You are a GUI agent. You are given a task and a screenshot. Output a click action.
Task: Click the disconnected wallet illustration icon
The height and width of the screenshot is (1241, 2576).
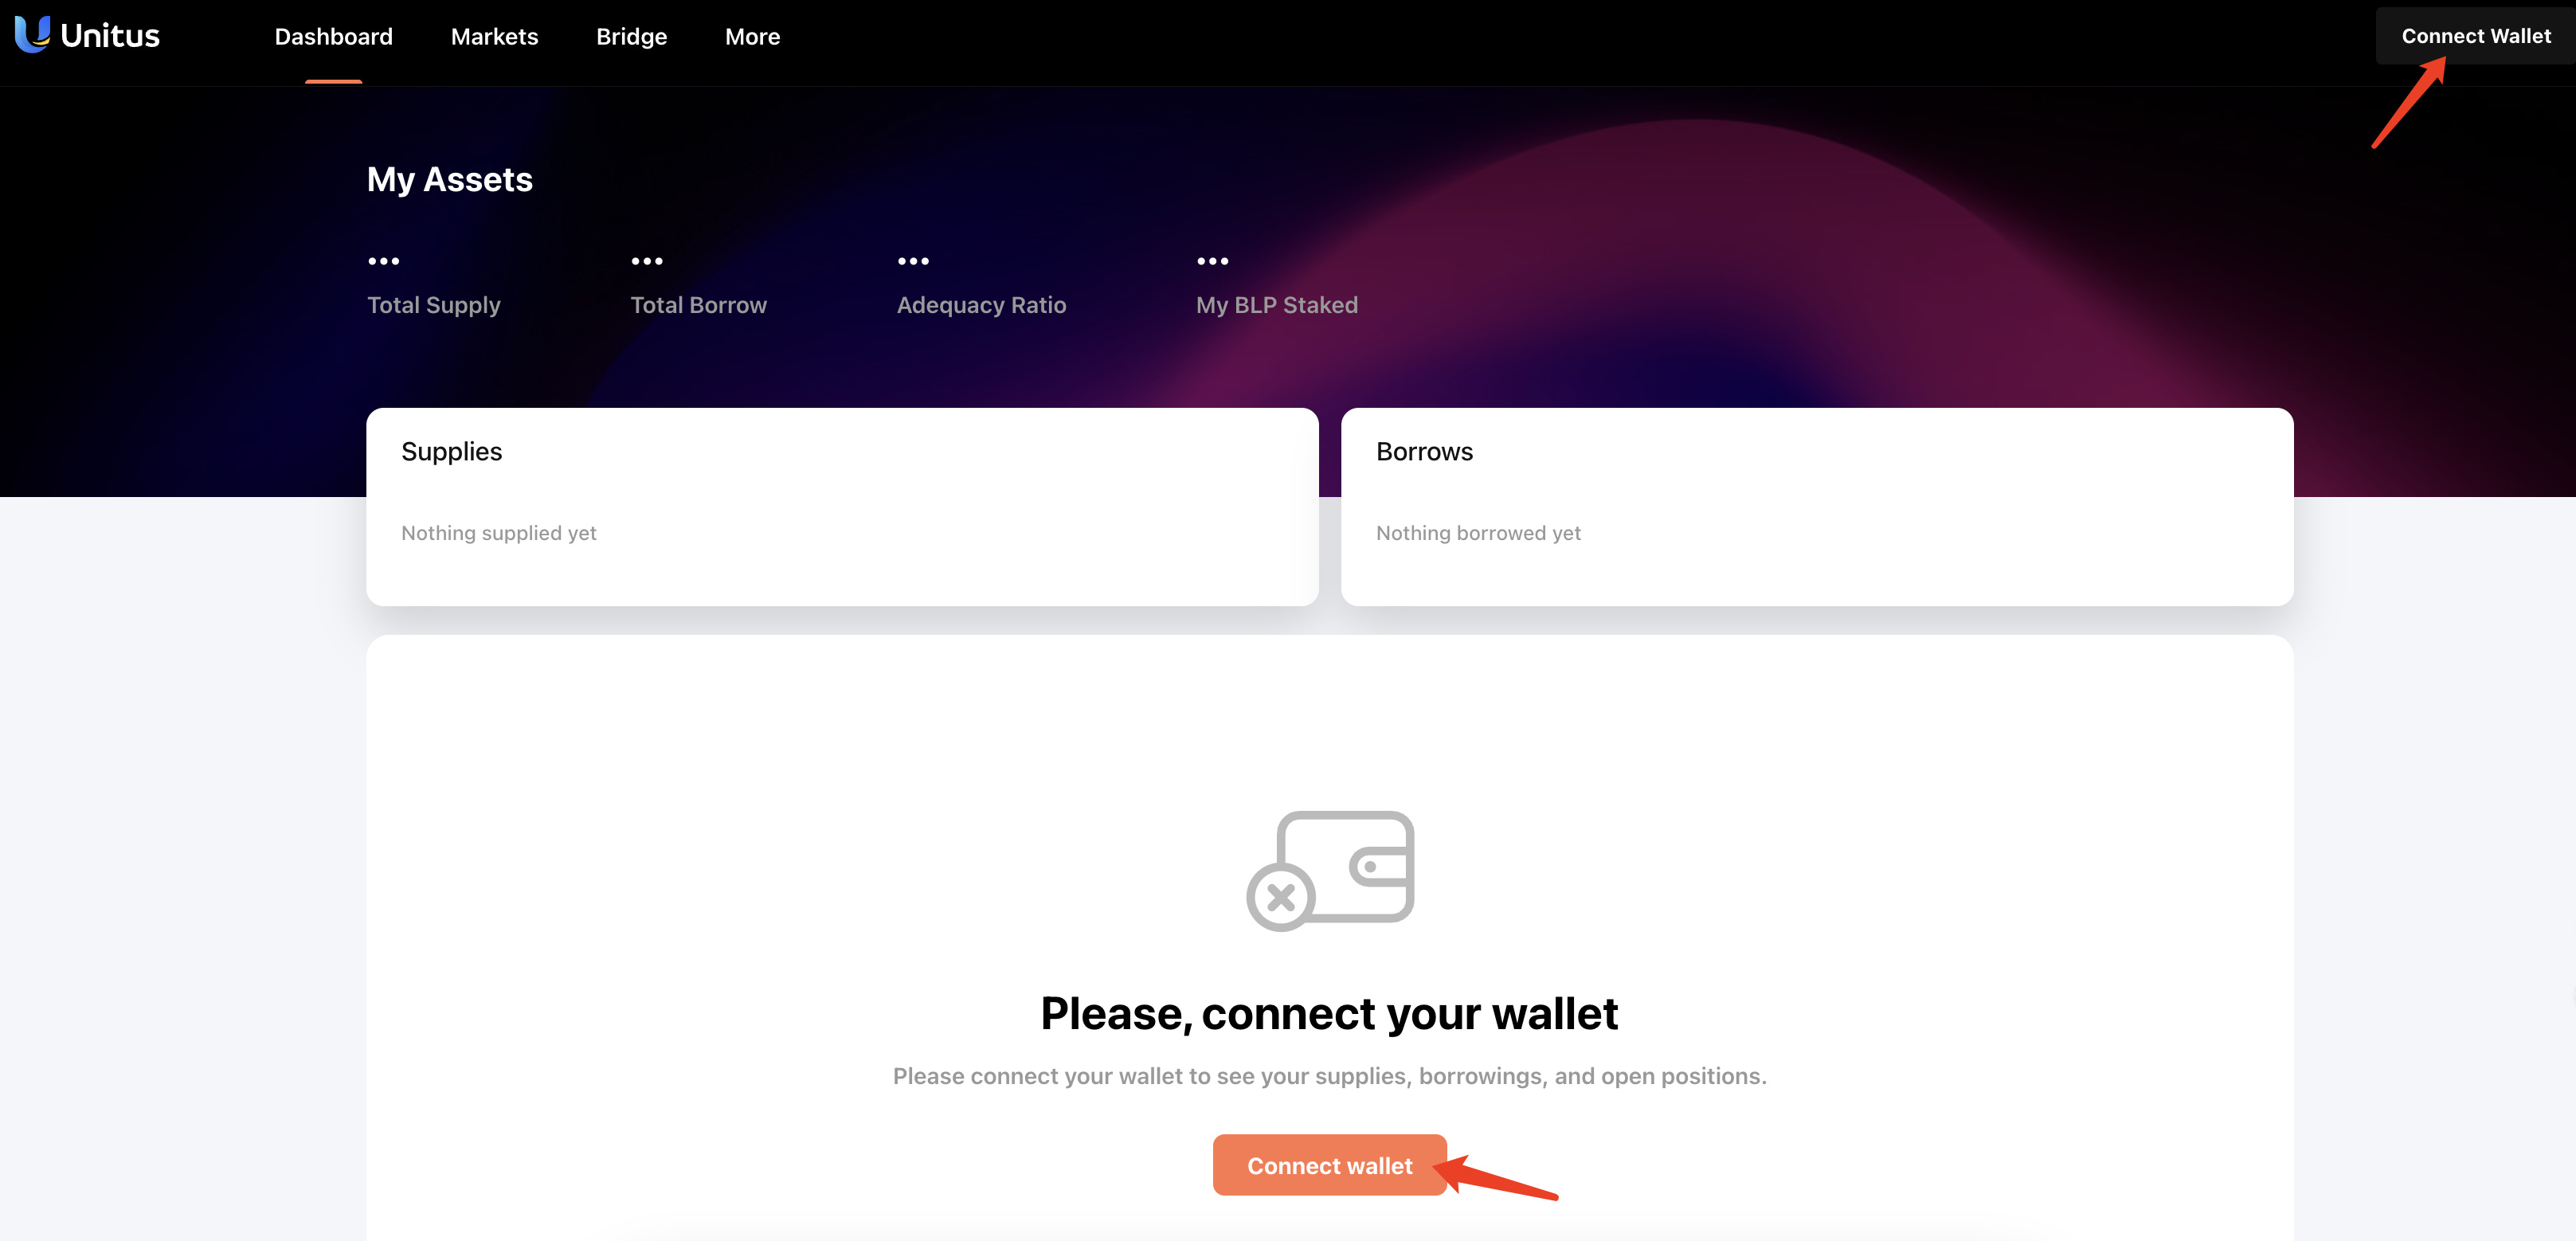click(x=1329, y=870)
